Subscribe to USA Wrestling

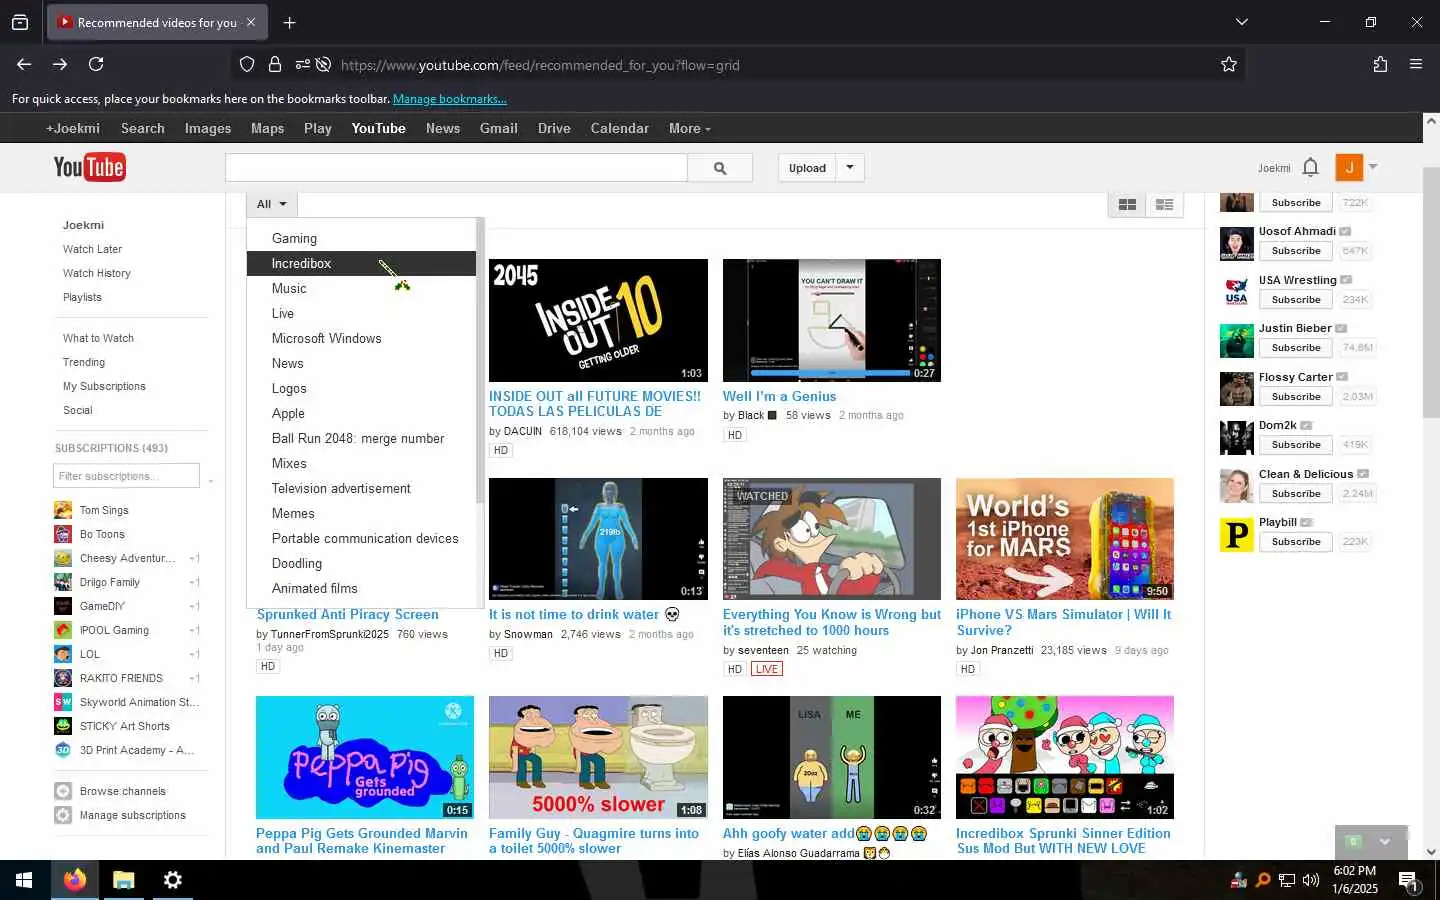[1296, 300]
